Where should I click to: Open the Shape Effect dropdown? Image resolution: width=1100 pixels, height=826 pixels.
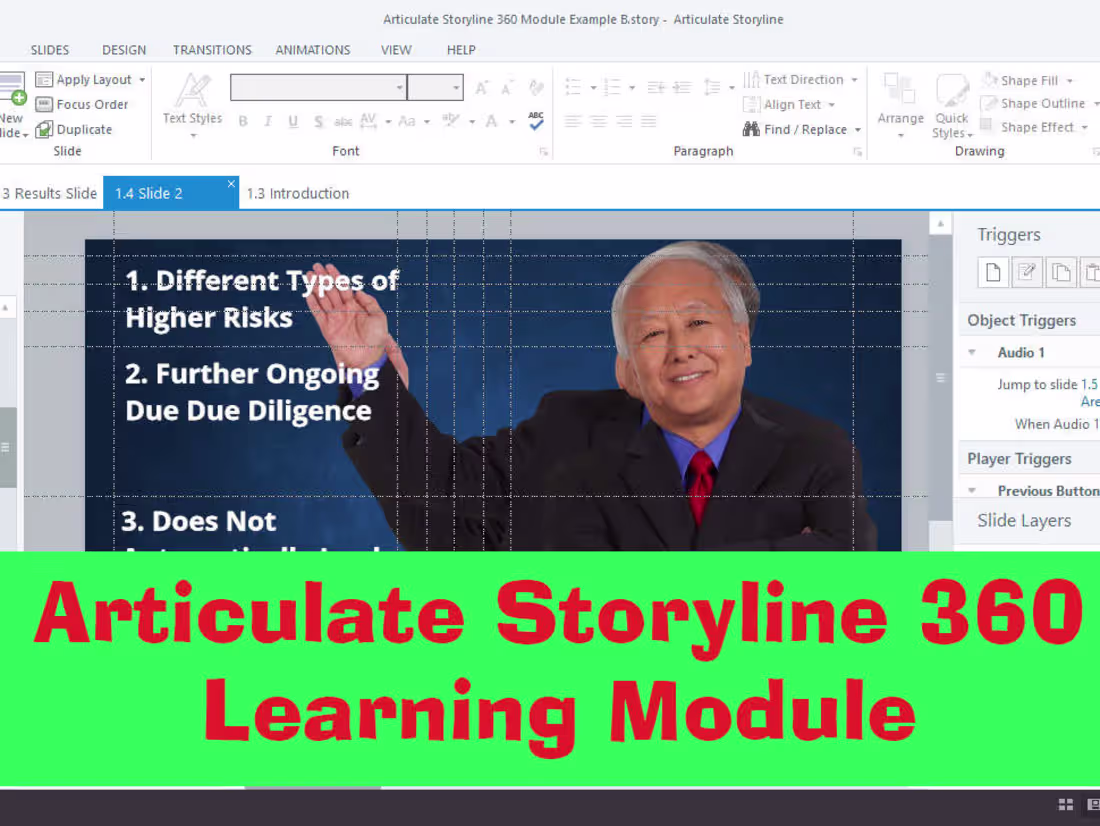coord(1035,127)
